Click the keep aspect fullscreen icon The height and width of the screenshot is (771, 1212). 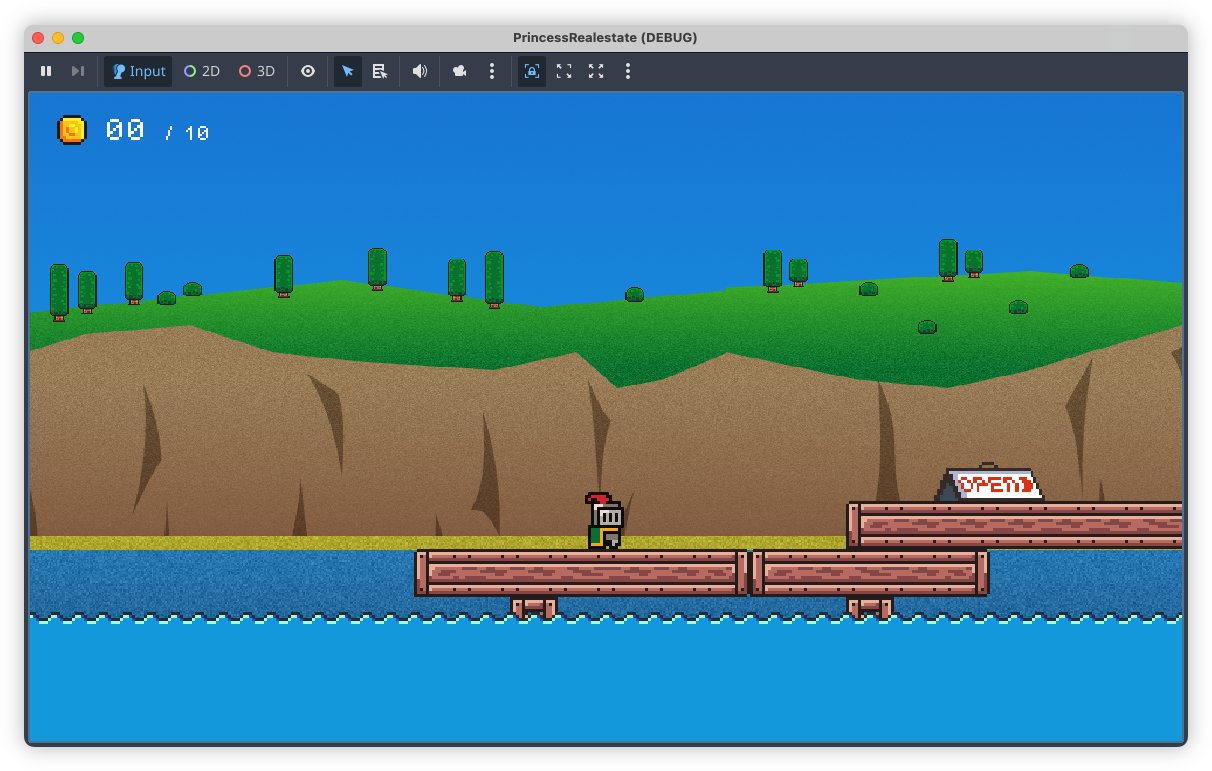point(564,71)
